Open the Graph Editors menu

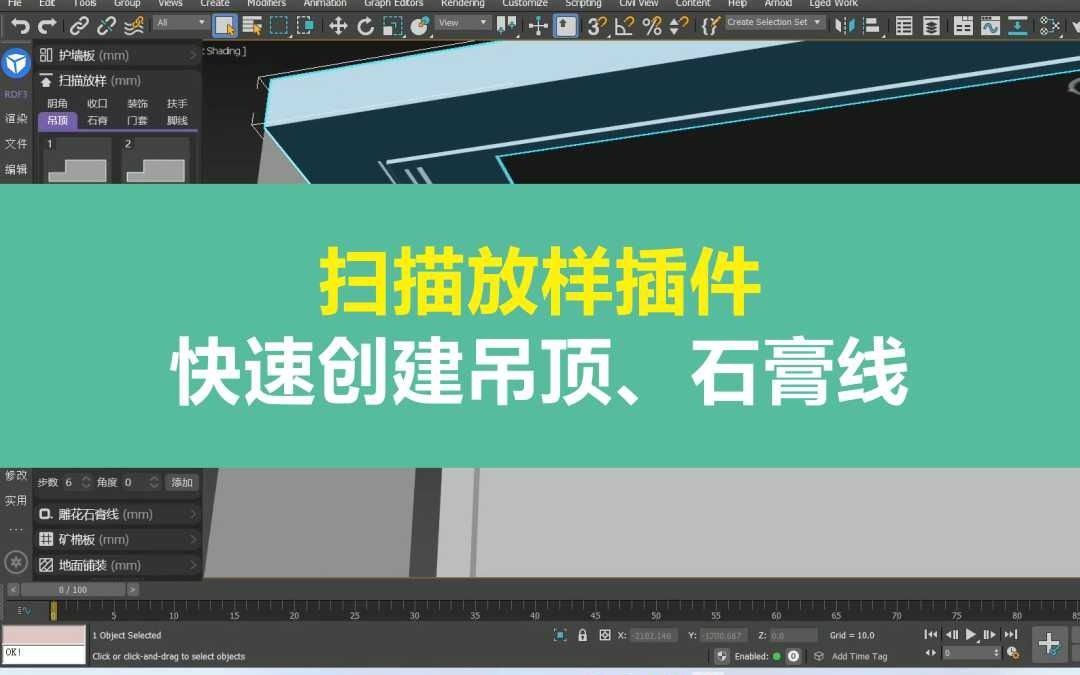pyautogui.click(x=393, y=3)
